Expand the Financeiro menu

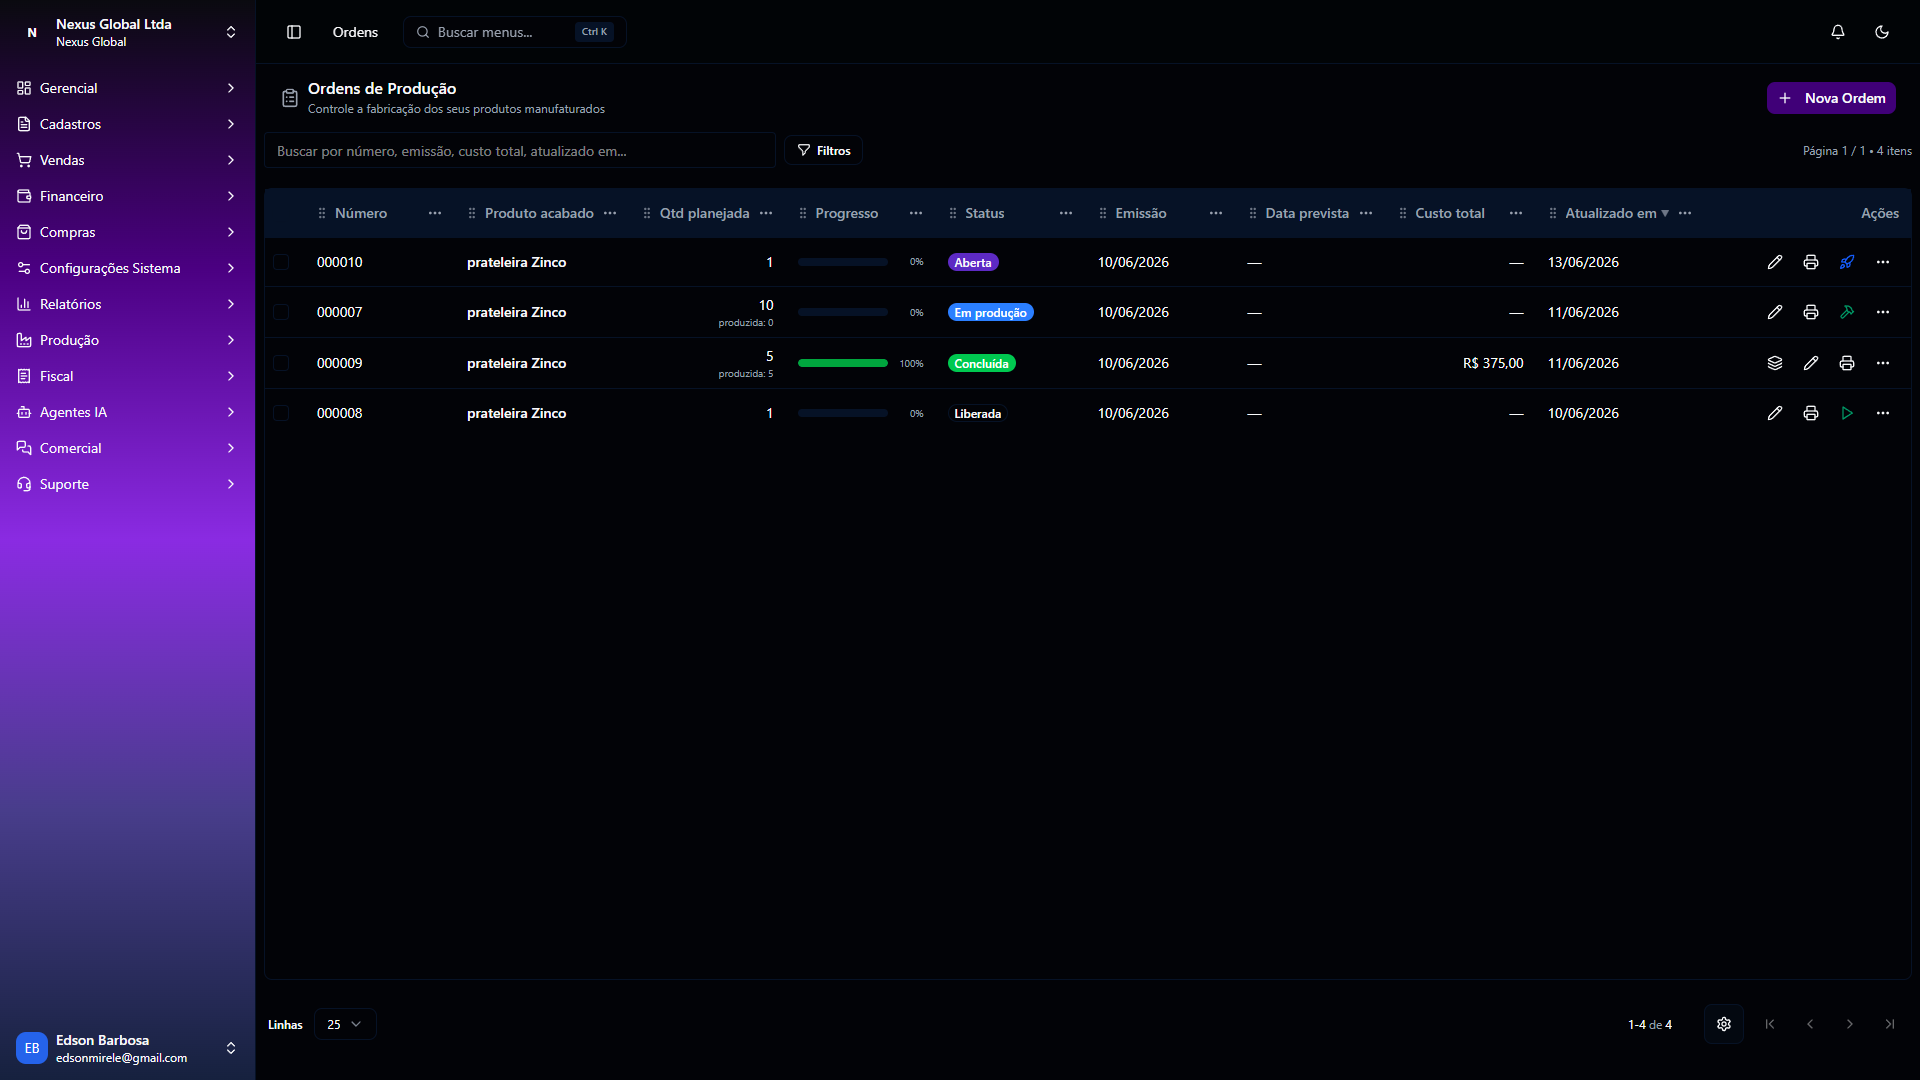tap(128, 196)
